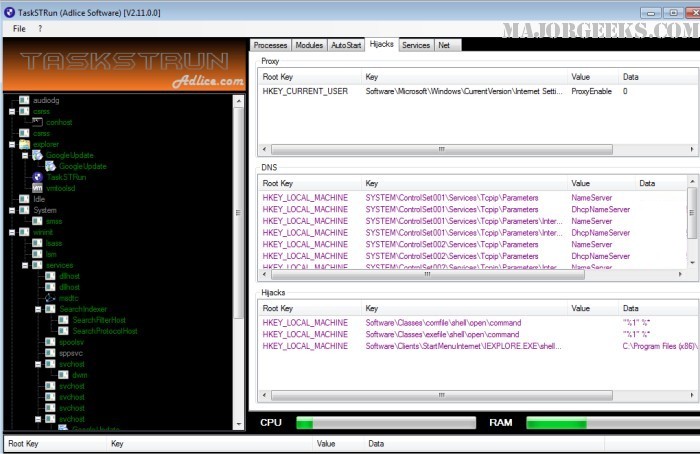
Task: Click the vmtoolsd process icon
Action: pyautogui.click(x=38, y=188)
